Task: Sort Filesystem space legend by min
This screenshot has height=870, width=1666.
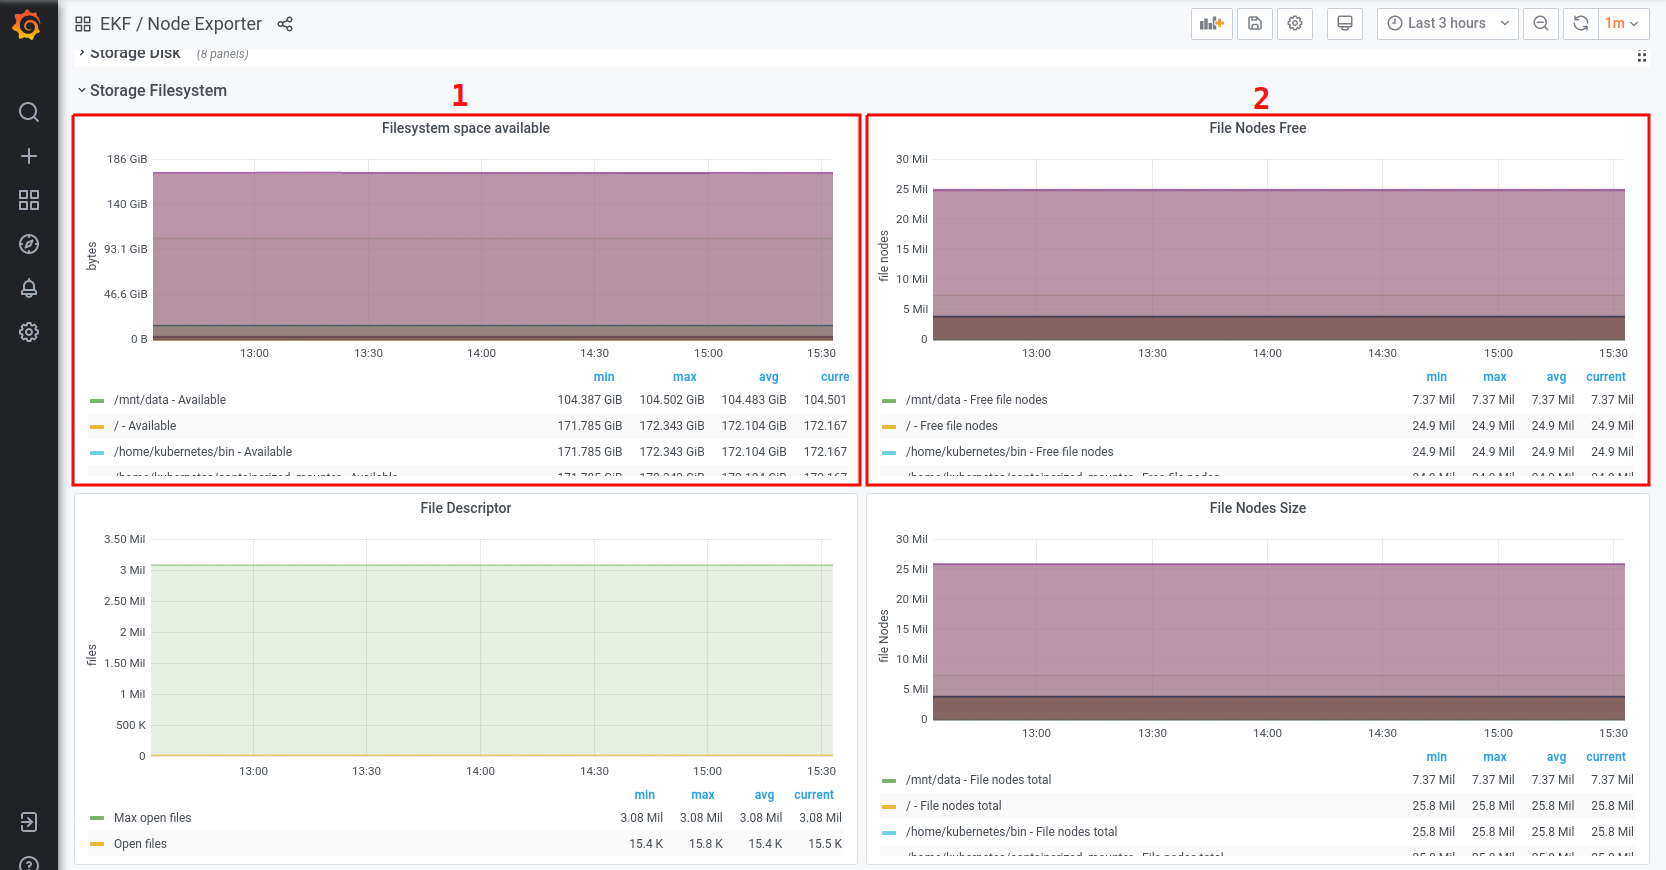Action: [x=604, y=377]
